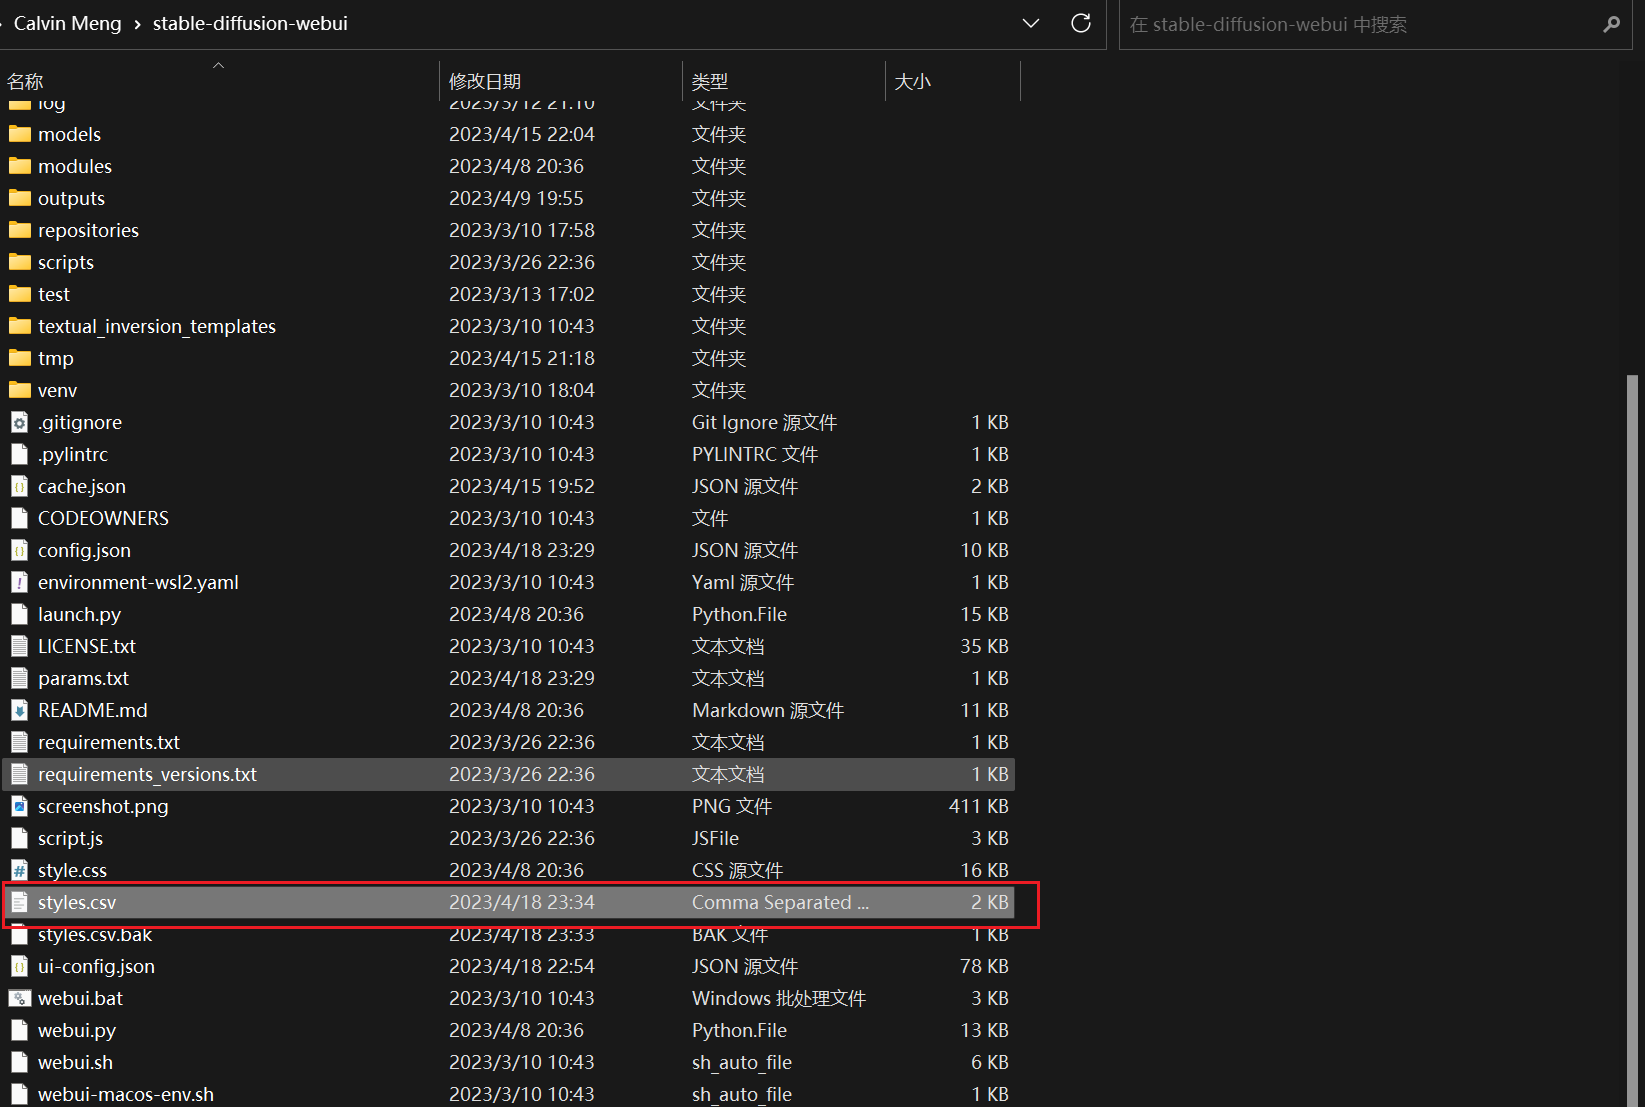This screenshot has width=1645, height=1107.
Task: Go to Calvin Meng in breadcrumb
Action: (x=67, y=23)
